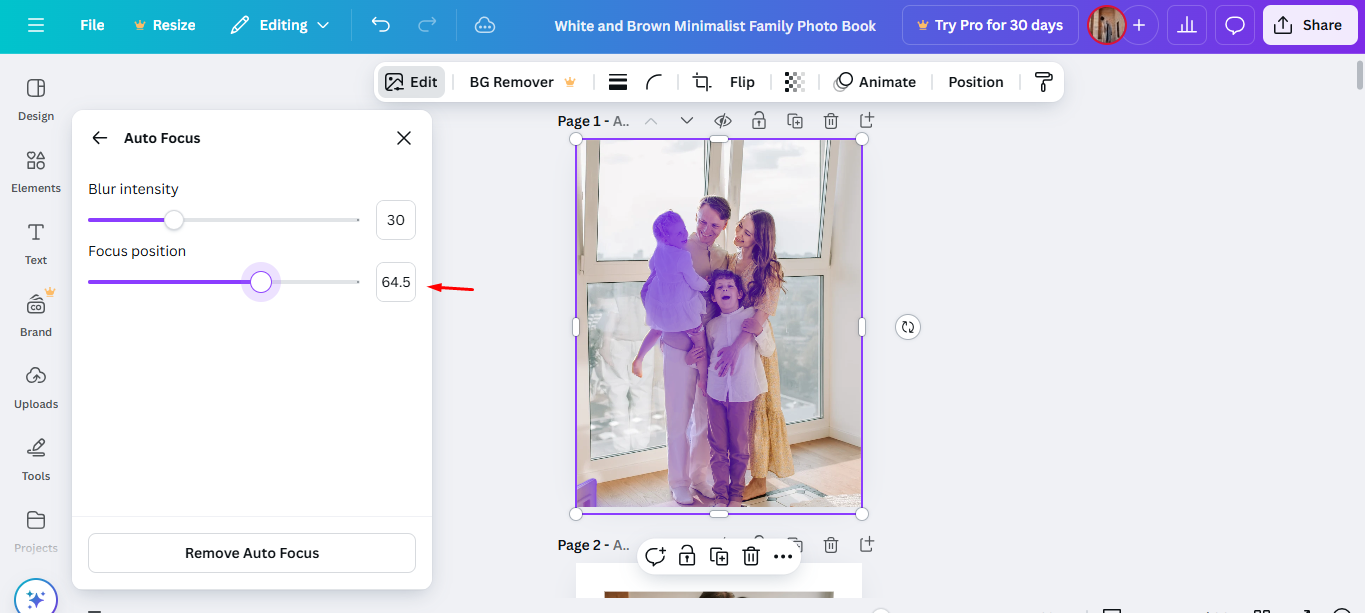Click the Remove Auto Focus button
The width and height of the screenshot is (1365, 613).
tap(251, 552)
